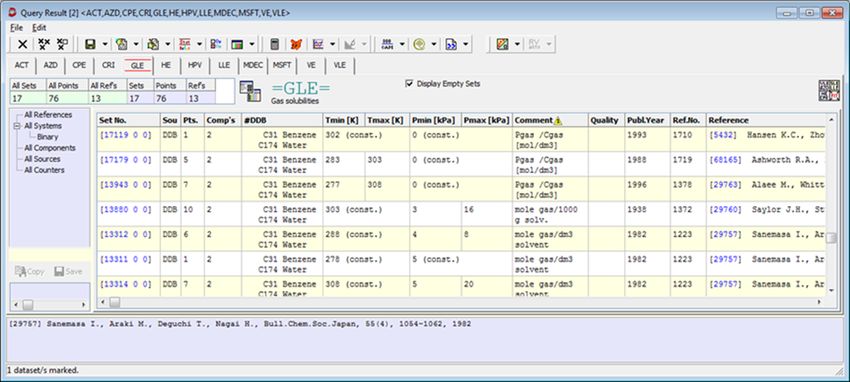850x382 pixels.
Task: Open the dropdown beside the blue document arrows icon
Action: 466,44
